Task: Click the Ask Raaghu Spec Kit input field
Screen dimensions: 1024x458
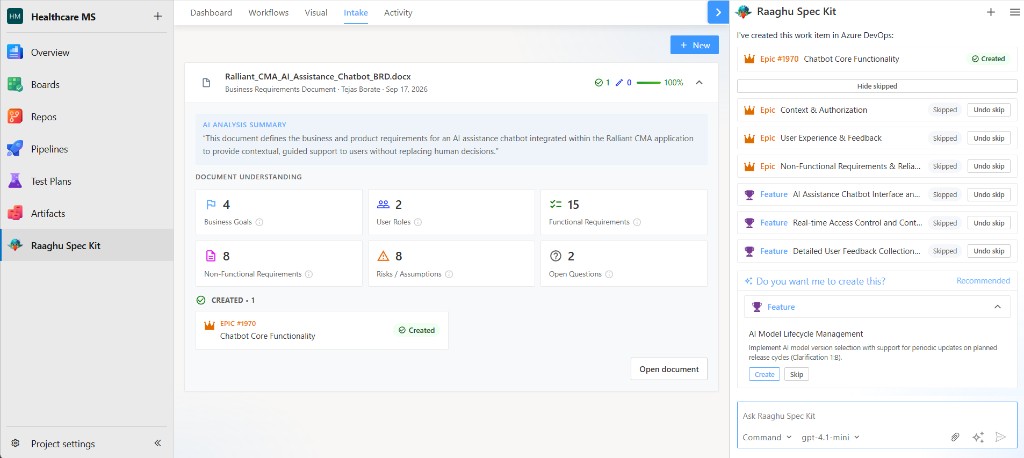Action: [877, 416]
